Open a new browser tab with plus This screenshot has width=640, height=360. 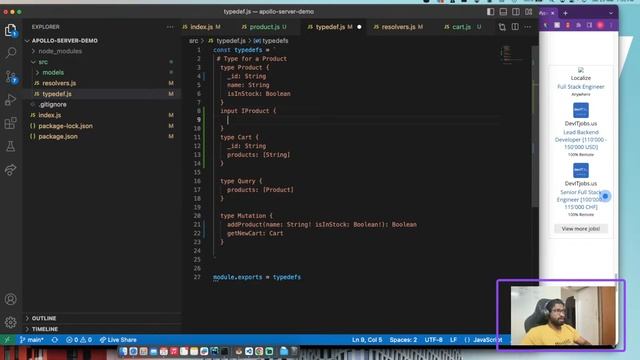[565, 13]
